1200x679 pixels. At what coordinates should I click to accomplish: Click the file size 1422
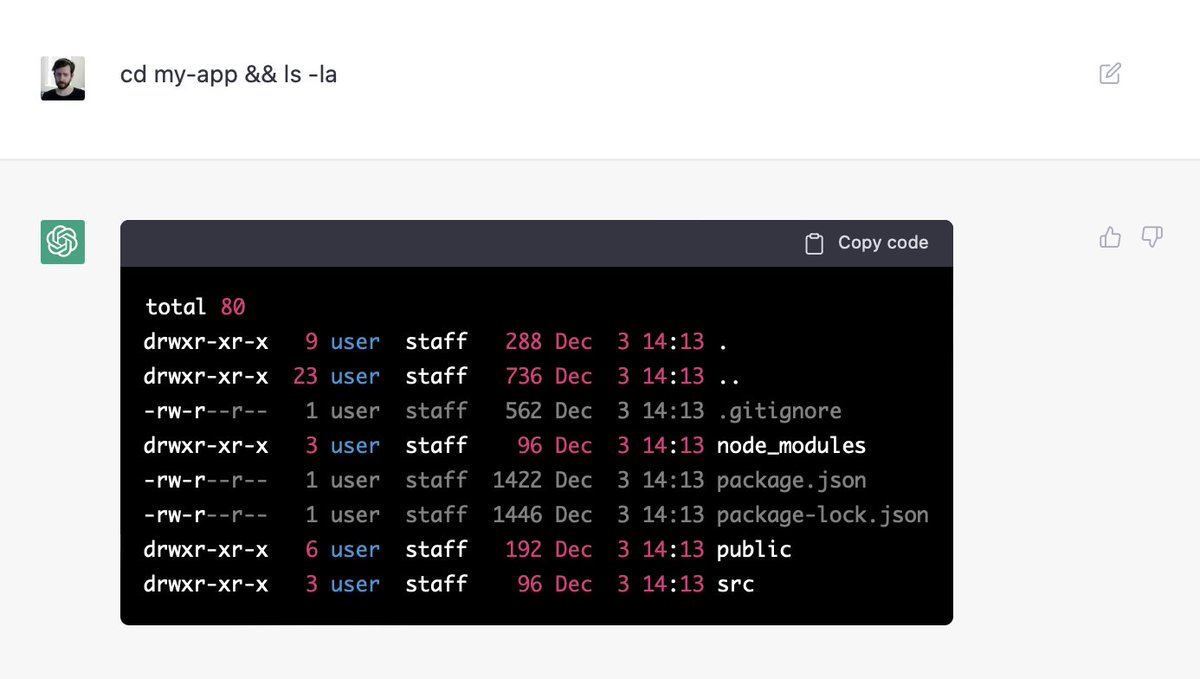click(x=517, y=480)
